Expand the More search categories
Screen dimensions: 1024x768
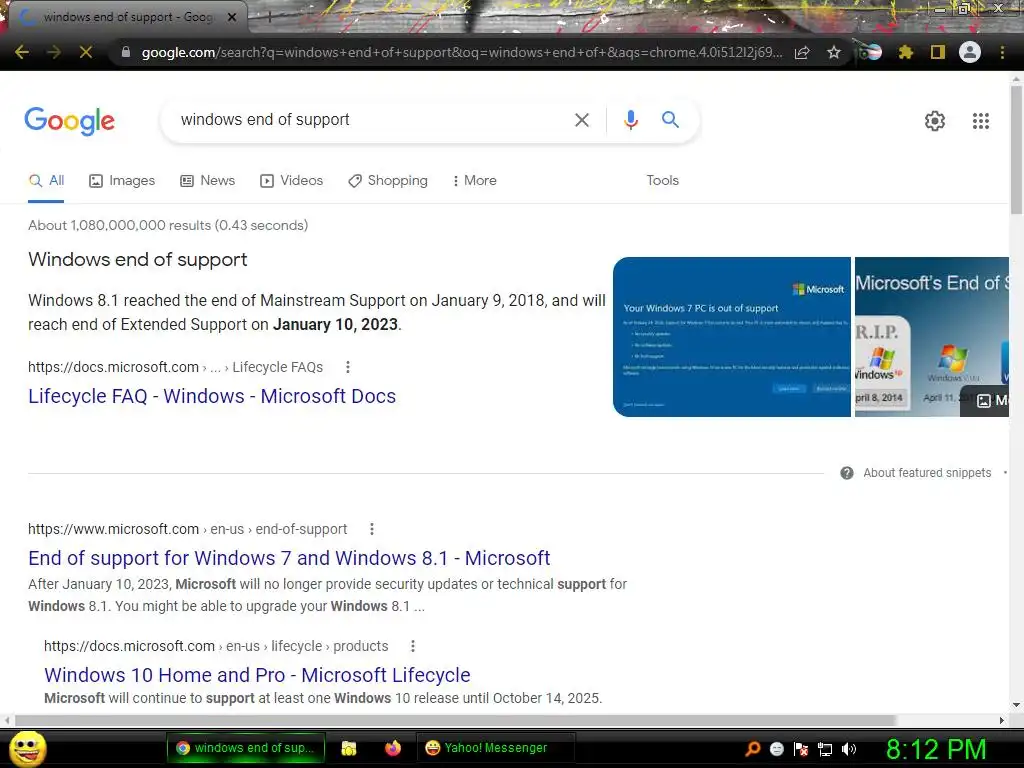(x=475, y=181)
